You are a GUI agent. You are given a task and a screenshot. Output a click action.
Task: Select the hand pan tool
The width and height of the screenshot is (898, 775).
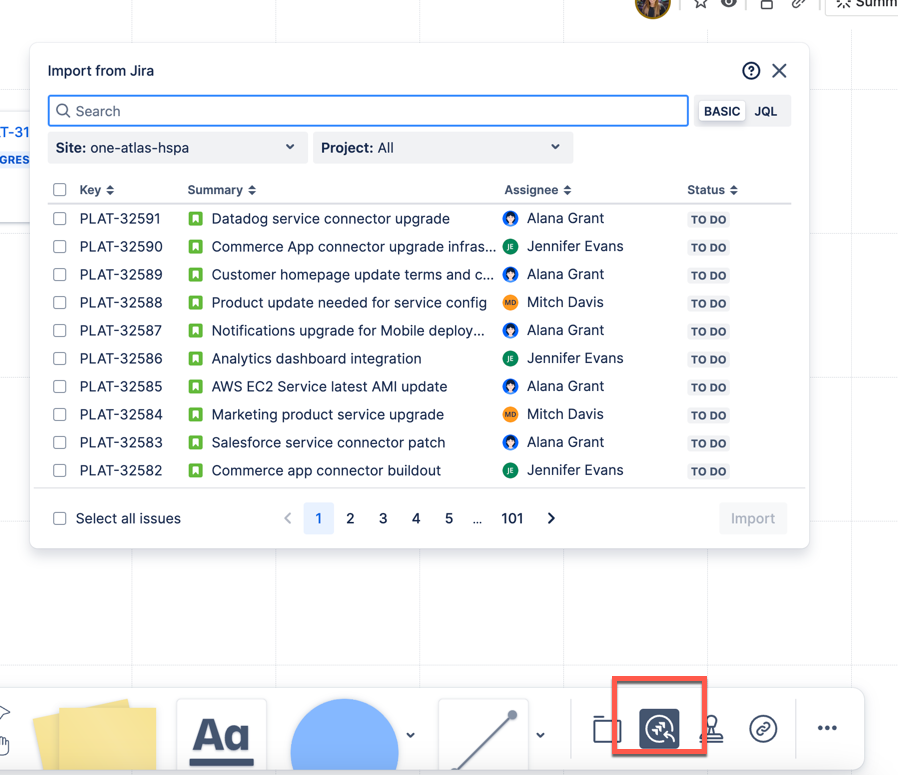4,745
